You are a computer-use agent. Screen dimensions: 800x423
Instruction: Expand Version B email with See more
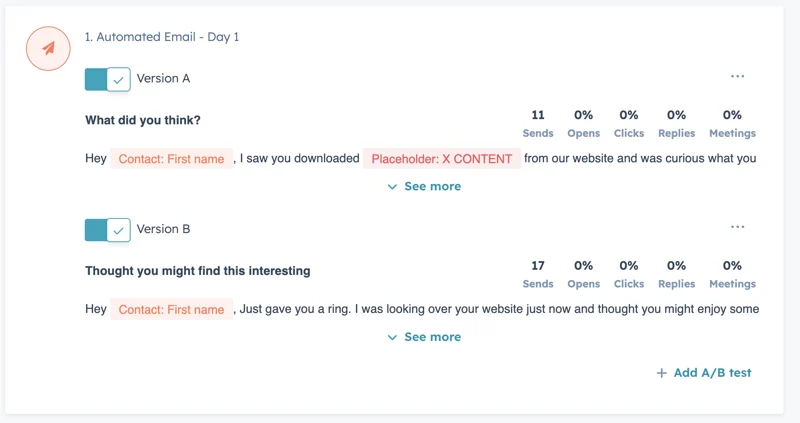click(x=424, y=337)
